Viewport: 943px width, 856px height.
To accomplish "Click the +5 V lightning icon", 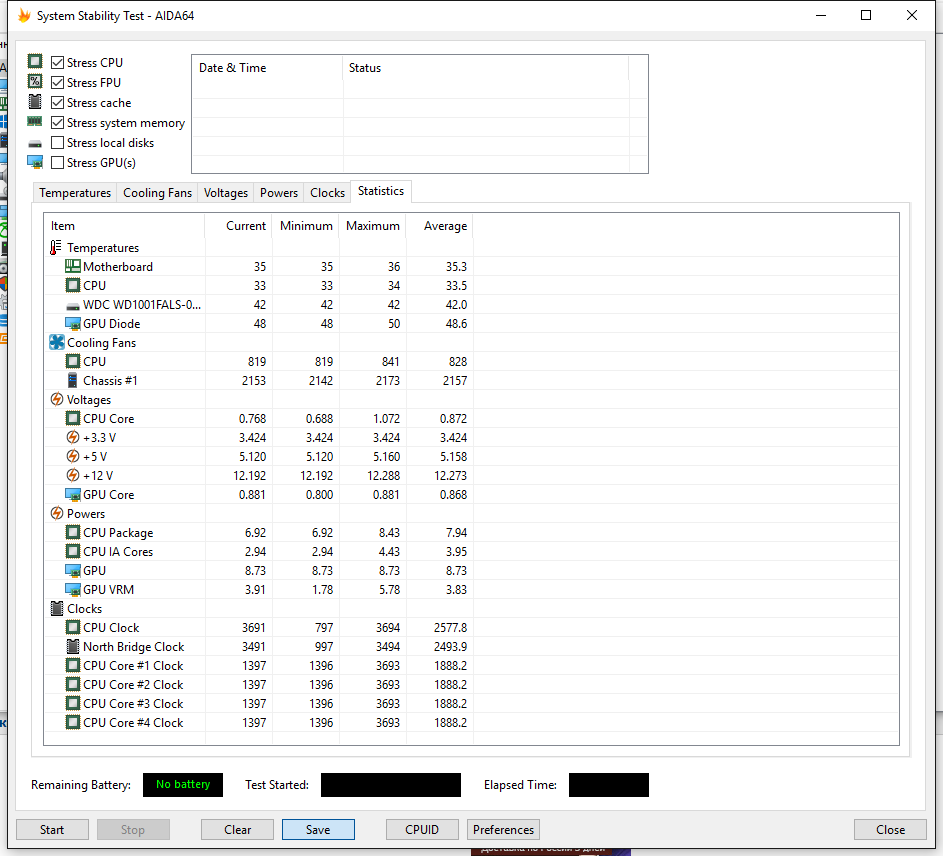I will pos(73,456).
